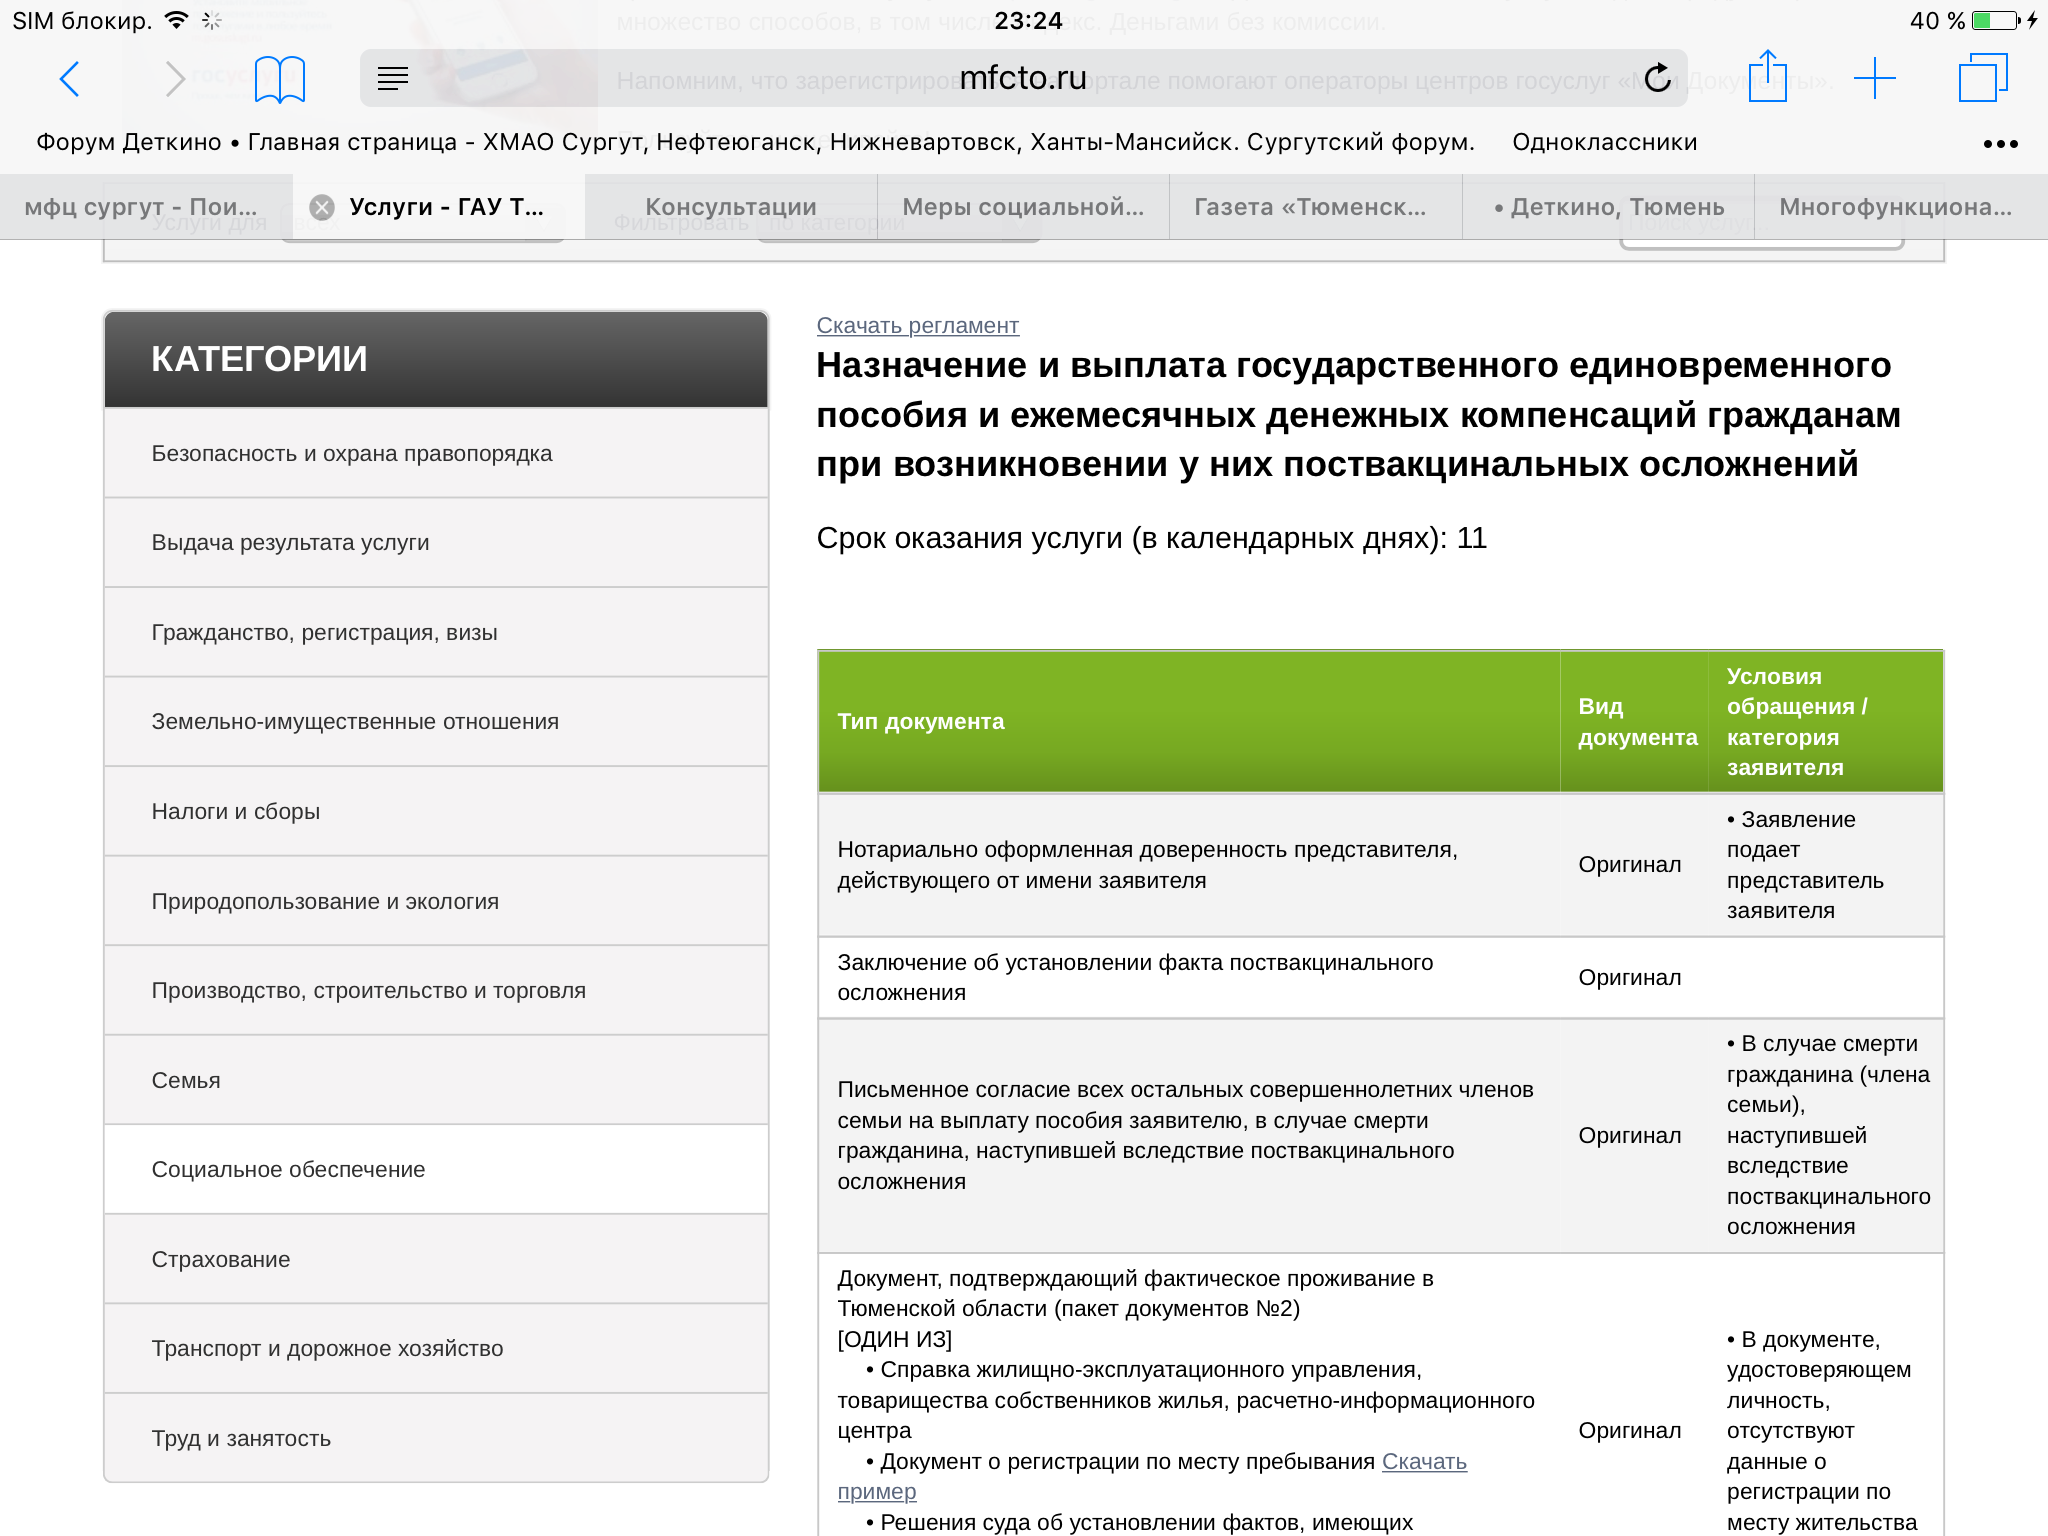The width and height of the screenshot is (2048, 1536).
Task: Reload the page with refresh icon
Action: point(1657,78)
